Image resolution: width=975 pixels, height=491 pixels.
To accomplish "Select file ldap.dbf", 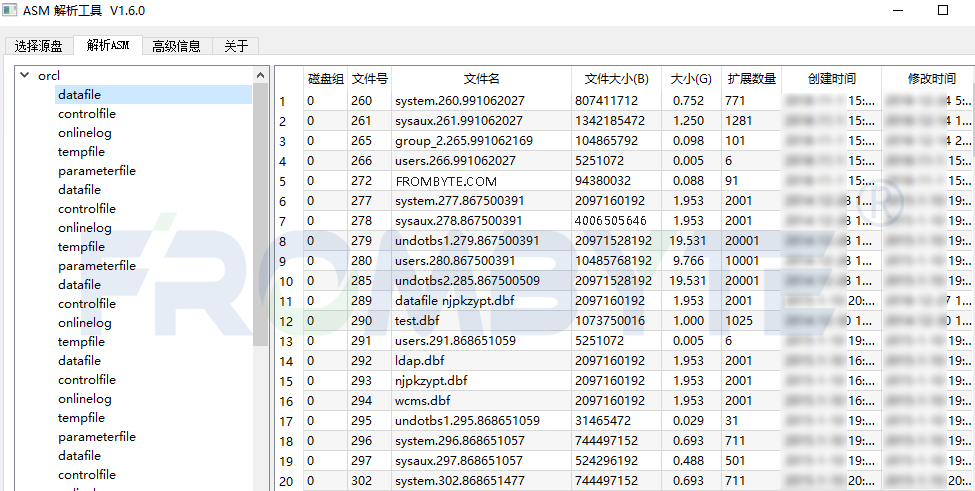I will coord(482,360).
